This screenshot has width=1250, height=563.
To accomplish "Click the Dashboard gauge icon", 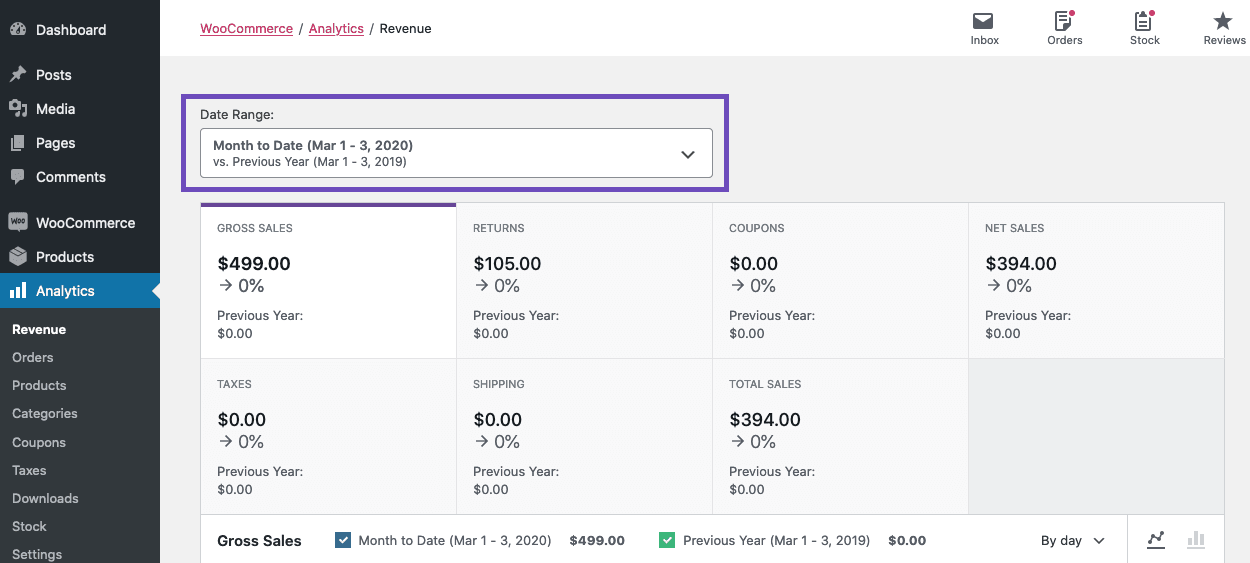I will click(x=18, y=30).
